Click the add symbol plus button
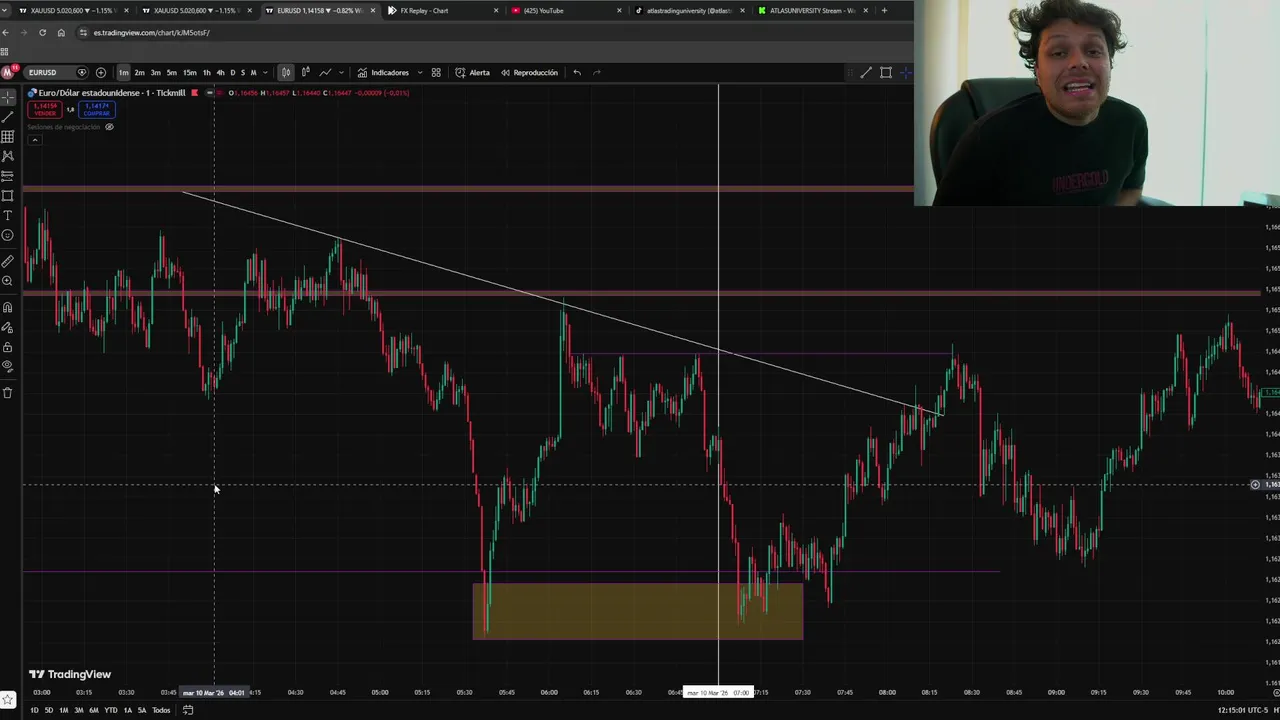This screenshot has width=1280, height=720. [101, 72]
